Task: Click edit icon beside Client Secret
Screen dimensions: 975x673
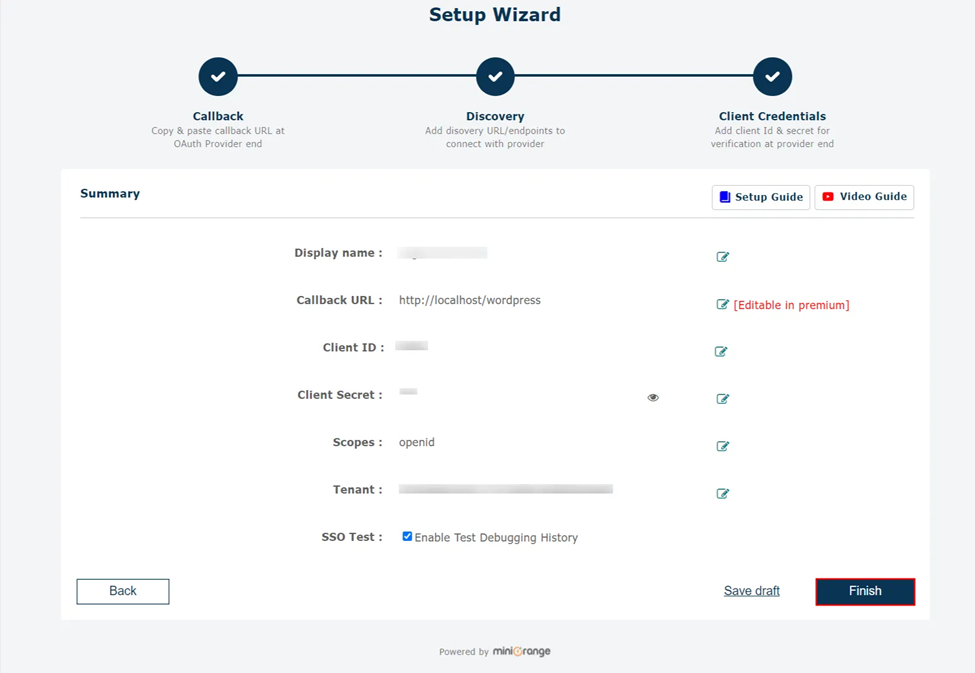Action: point(722,399)
